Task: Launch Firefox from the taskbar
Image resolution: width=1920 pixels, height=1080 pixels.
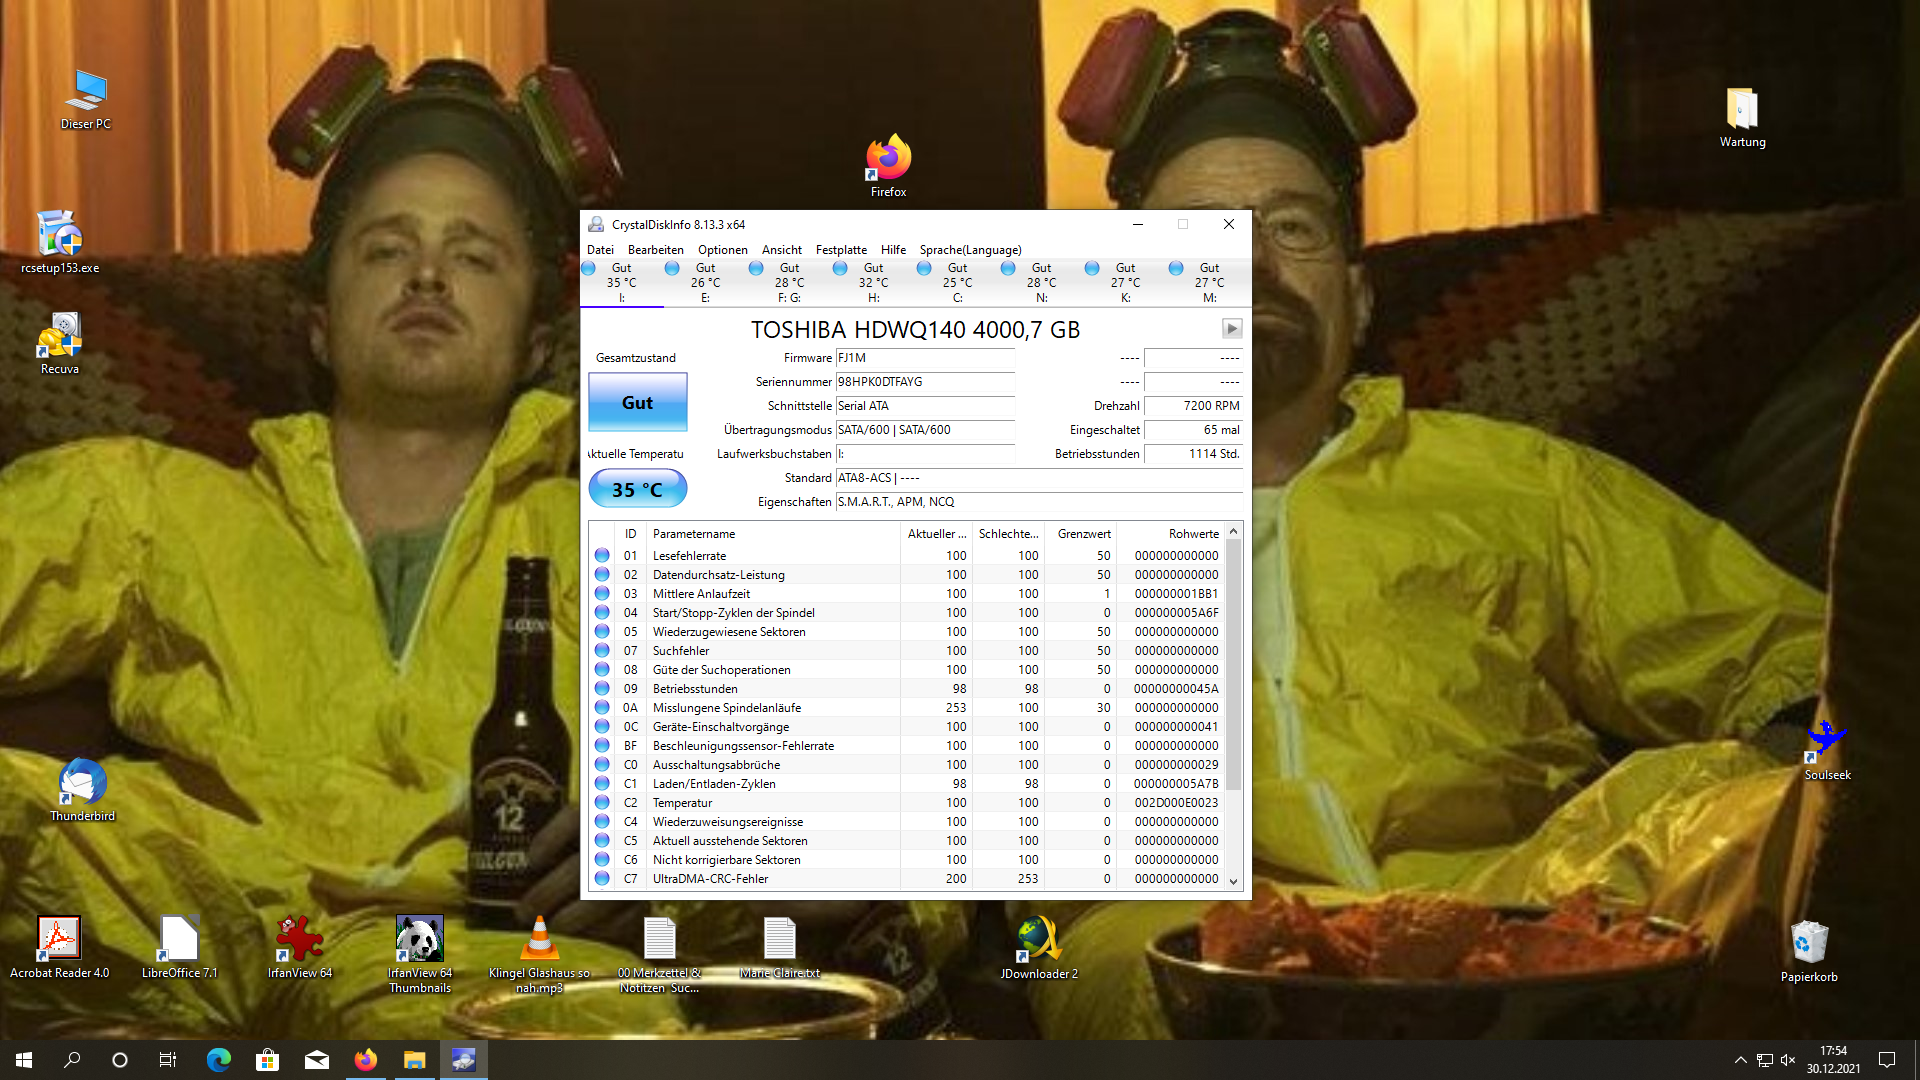Action: tap(365, 1059)
